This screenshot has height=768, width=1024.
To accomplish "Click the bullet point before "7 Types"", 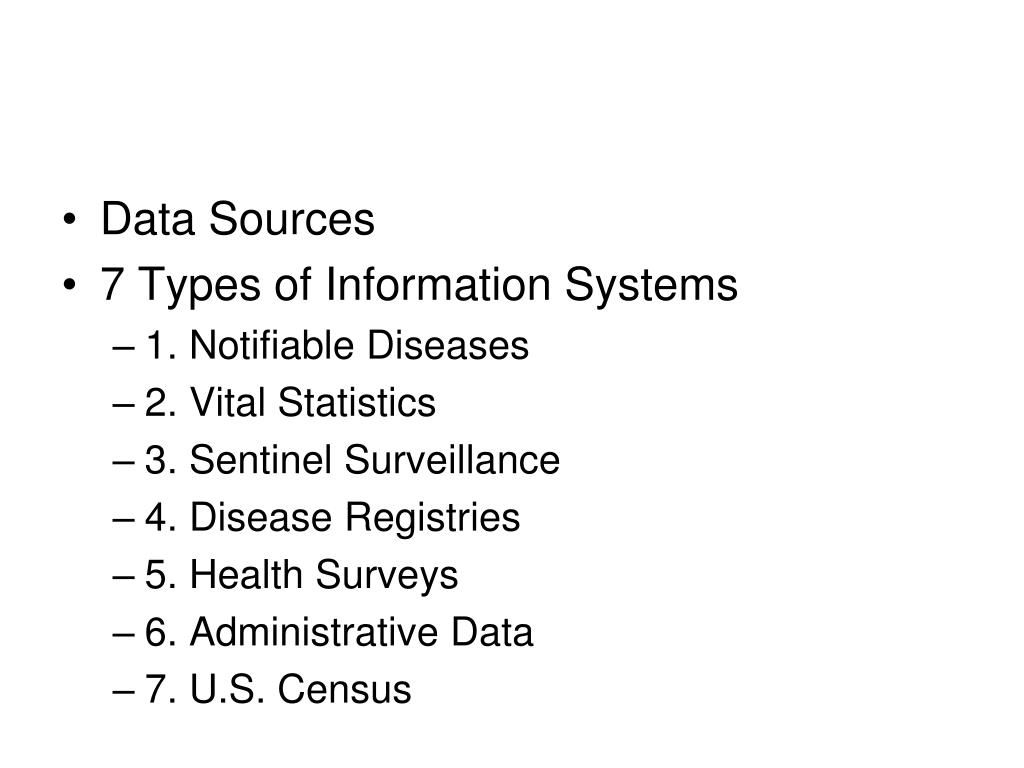I will (x=69, y=286).
